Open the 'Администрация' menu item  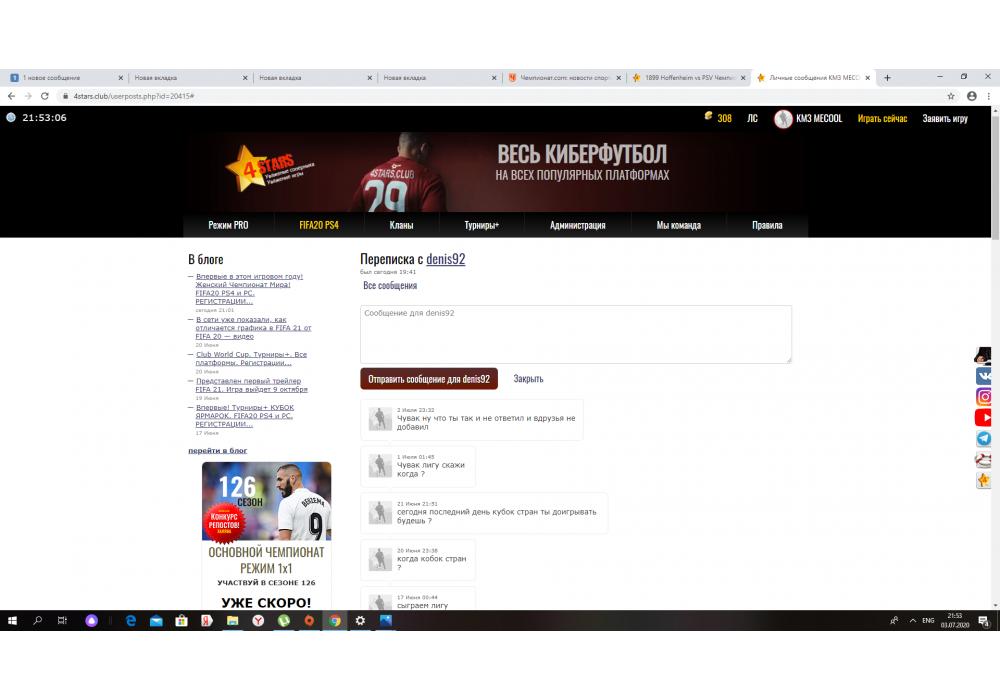coord(578,225)
